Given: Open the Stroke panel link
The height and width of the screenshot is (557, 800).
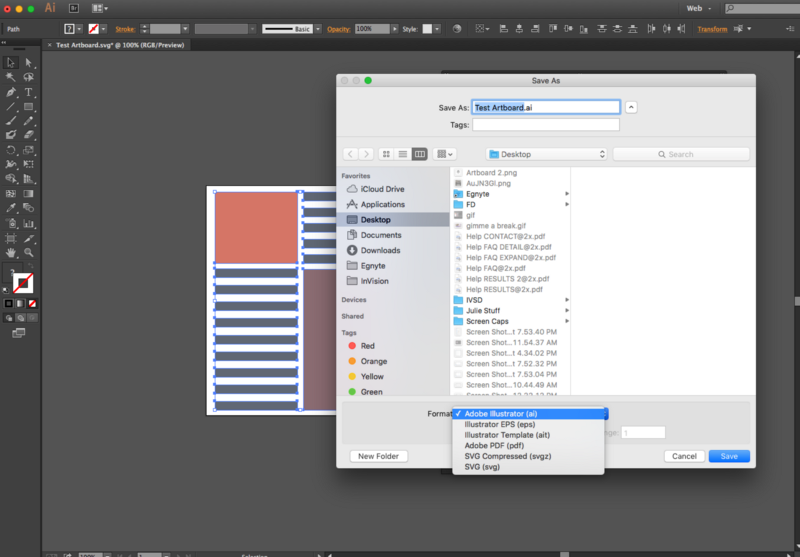Looking at the screenshot, I should (x=125, y=29).
